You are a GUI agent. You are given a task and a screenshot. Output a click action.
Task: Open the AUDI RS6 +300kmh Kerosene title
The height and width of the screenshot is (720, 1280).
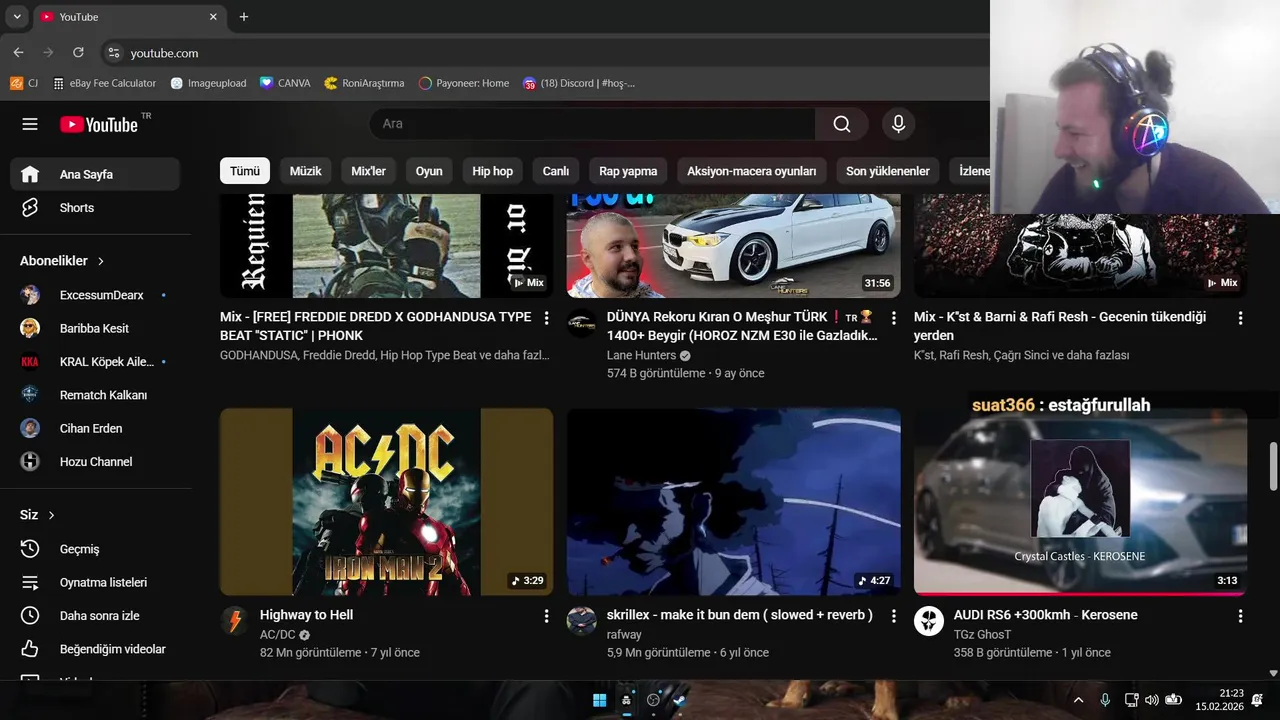click(1046, 615)
